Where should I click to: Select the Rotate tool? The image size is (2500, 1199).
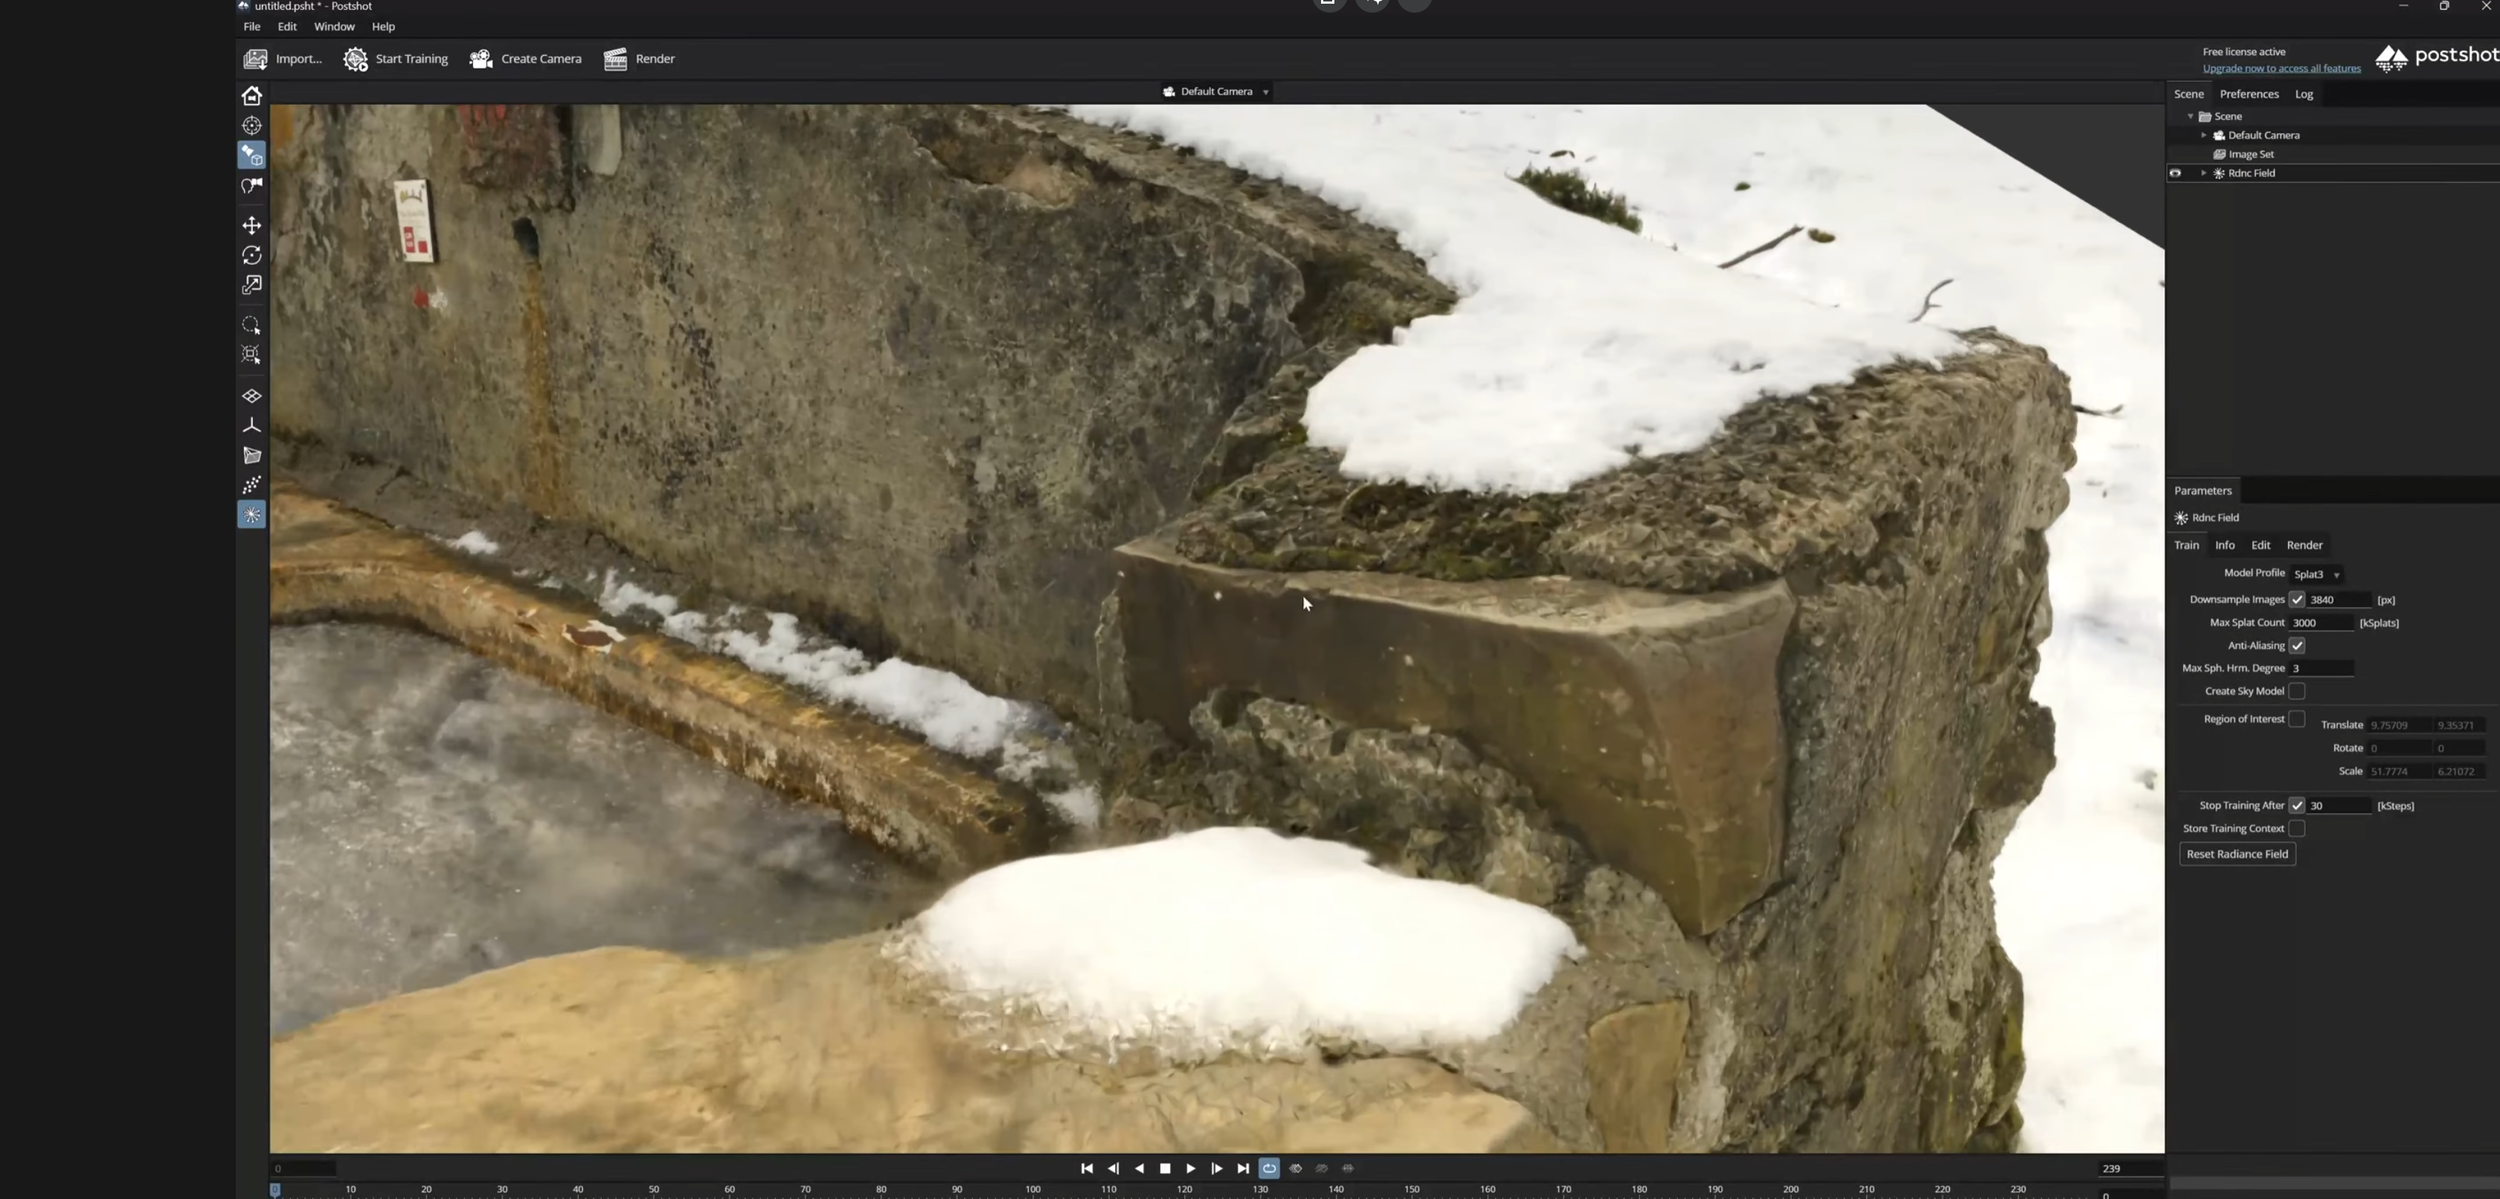point(251,255)
